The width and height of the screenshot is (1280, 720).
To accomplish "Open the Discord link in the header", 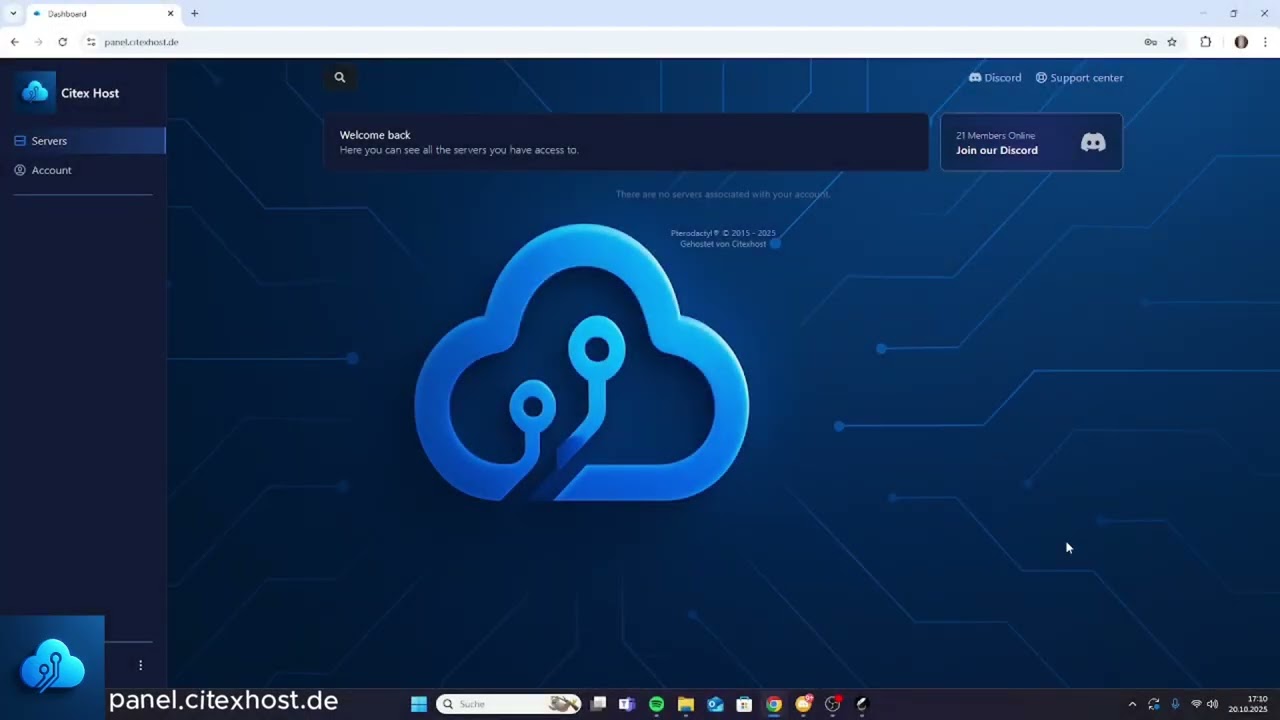I will (995, 78).
